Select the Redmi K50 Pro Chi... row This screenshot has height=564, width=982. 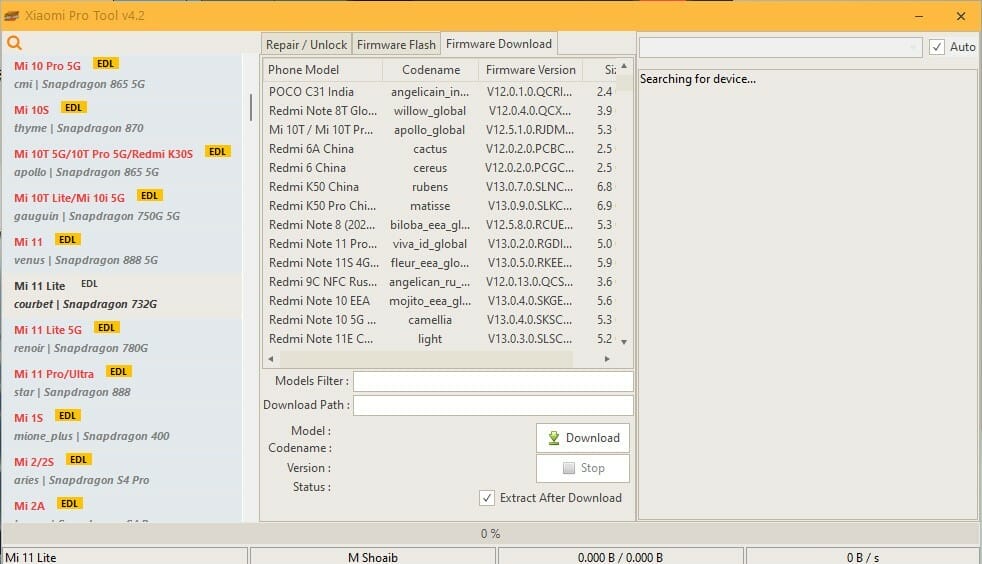tap(441, 206)
